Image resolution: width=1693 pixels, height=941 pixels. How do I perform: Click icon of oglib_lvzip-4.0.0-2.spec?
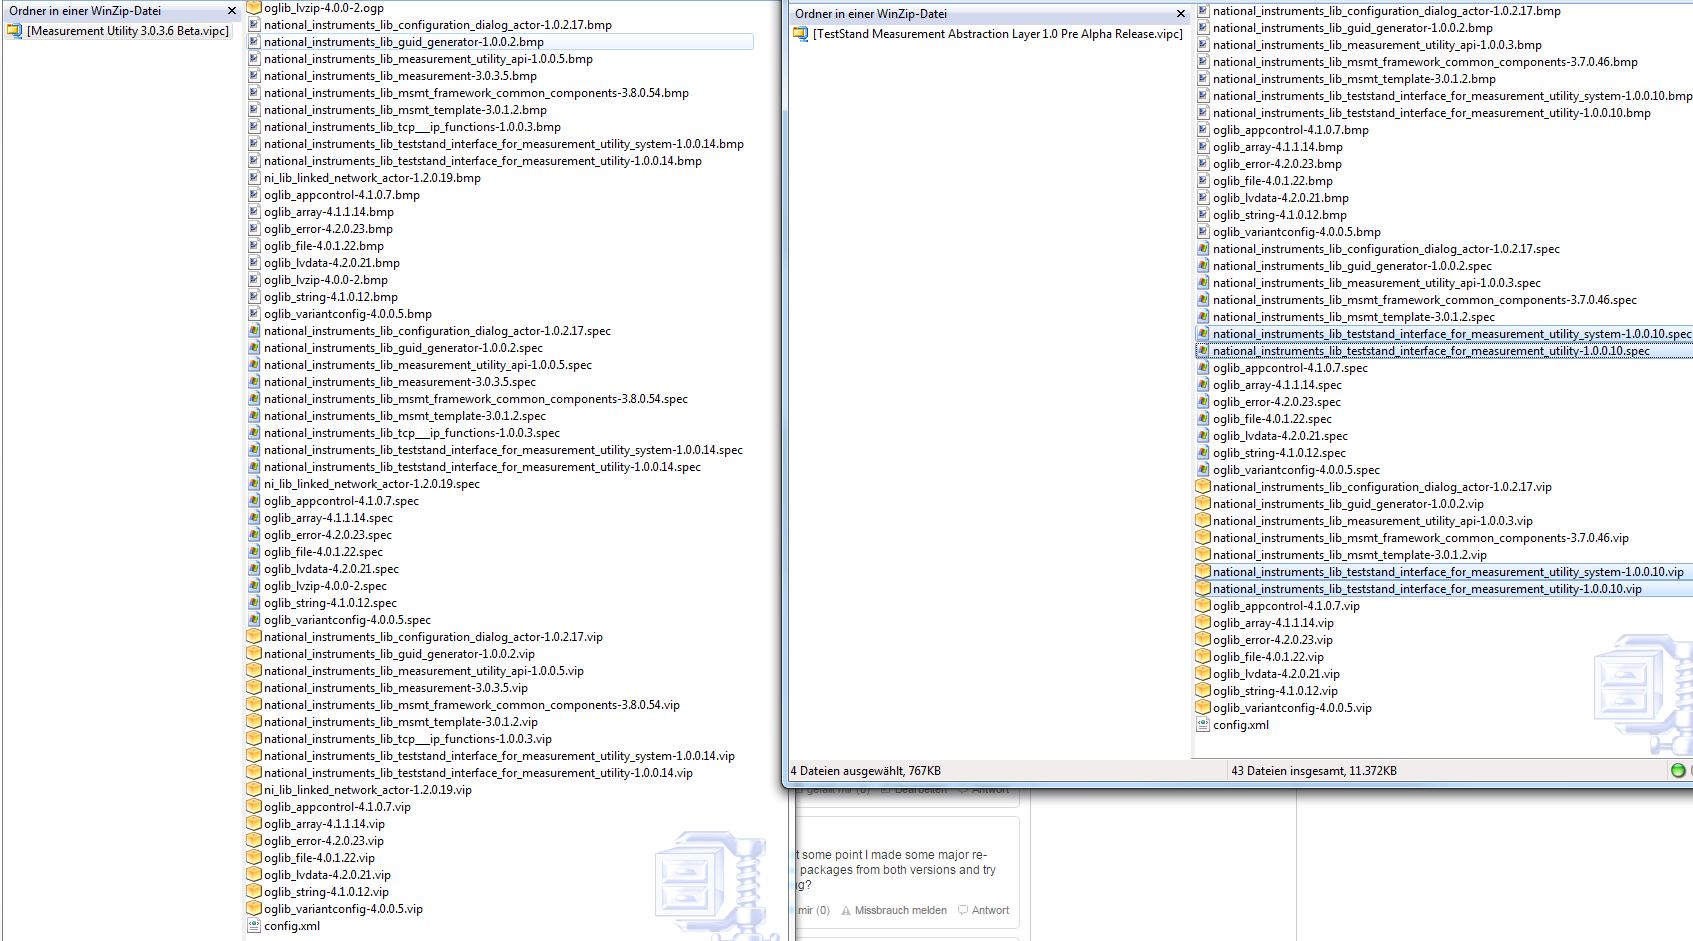[x=254, y=586]
